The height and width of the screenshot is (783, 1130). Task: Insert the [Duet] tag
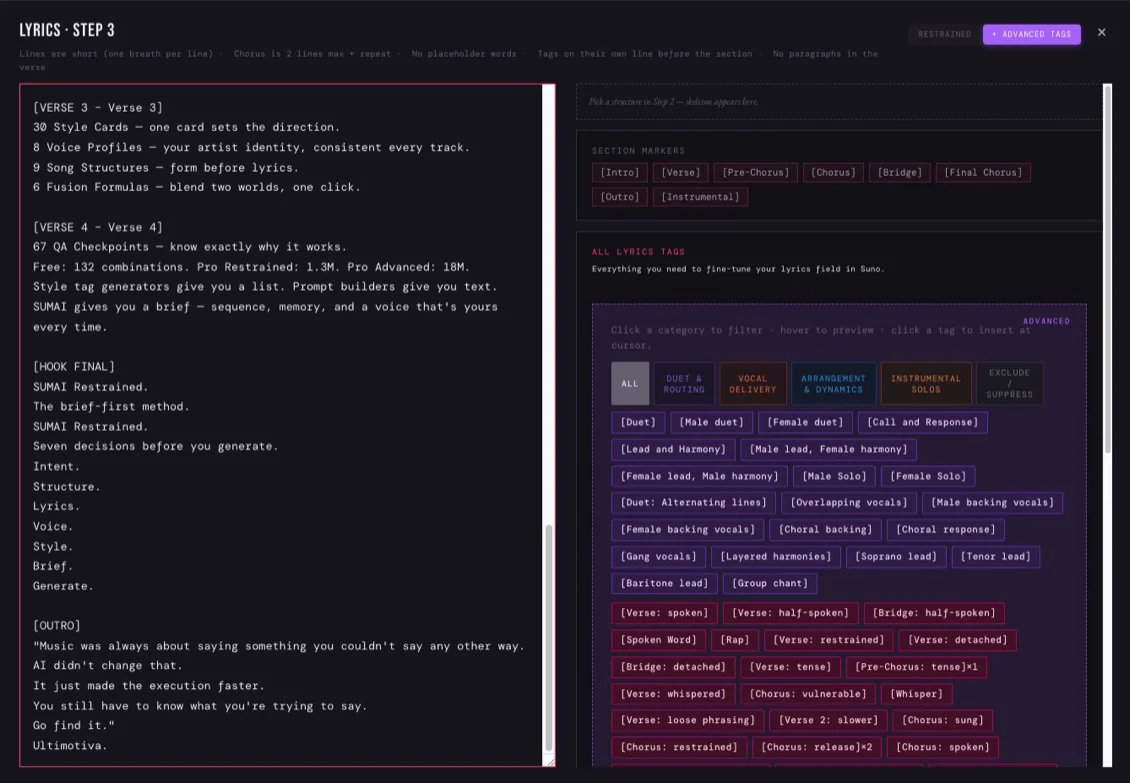coord(638,423)
